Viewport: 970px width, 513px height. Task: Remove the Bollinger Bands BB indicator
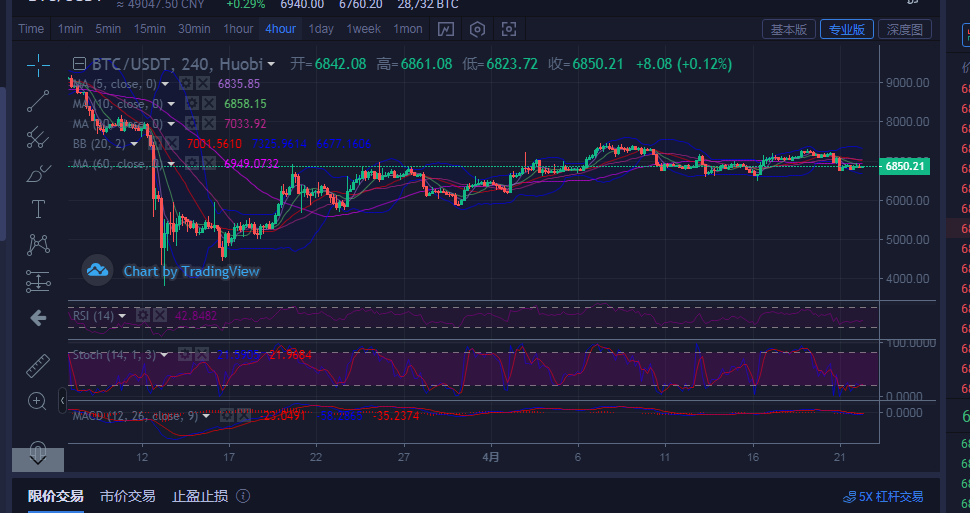pos(171,144)
